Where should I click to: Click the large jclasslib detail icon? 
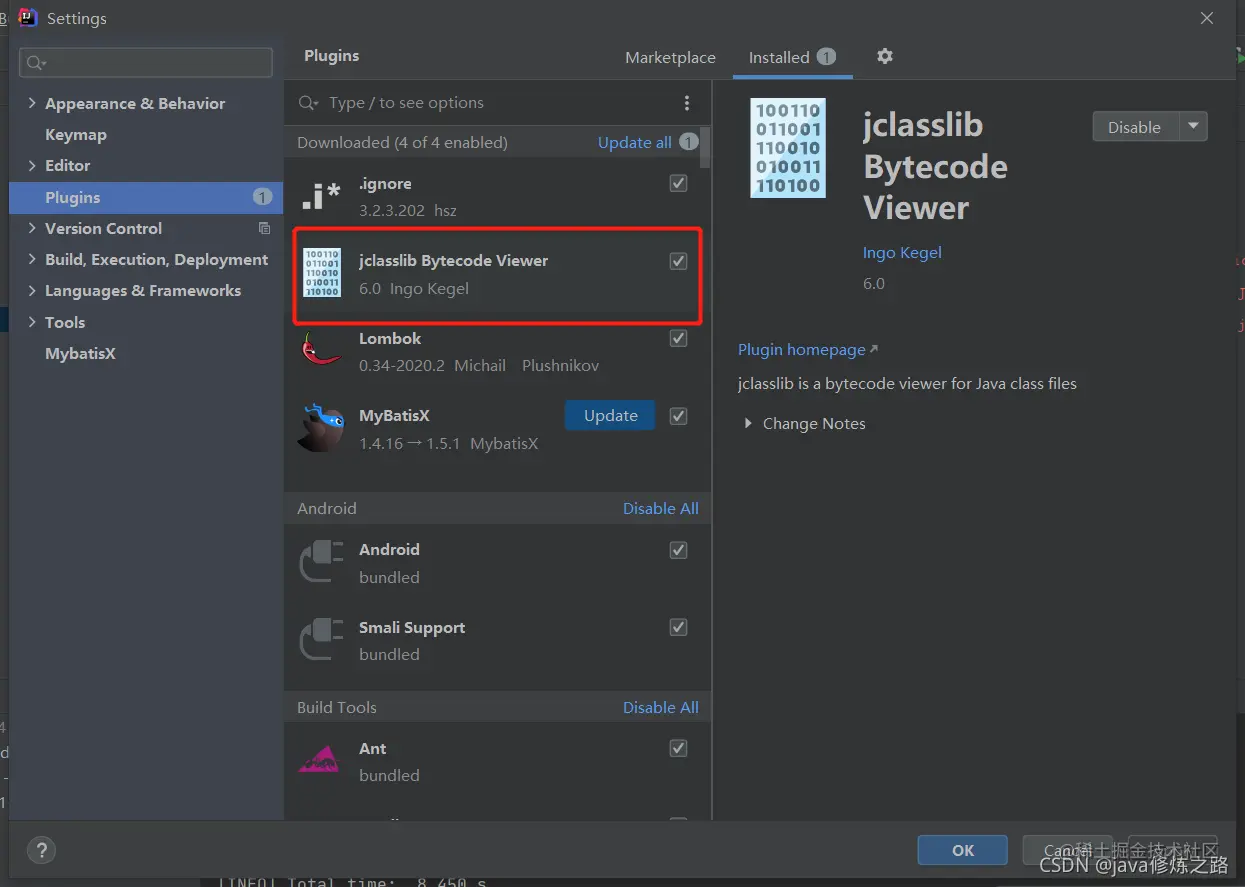tap(788, 148)
